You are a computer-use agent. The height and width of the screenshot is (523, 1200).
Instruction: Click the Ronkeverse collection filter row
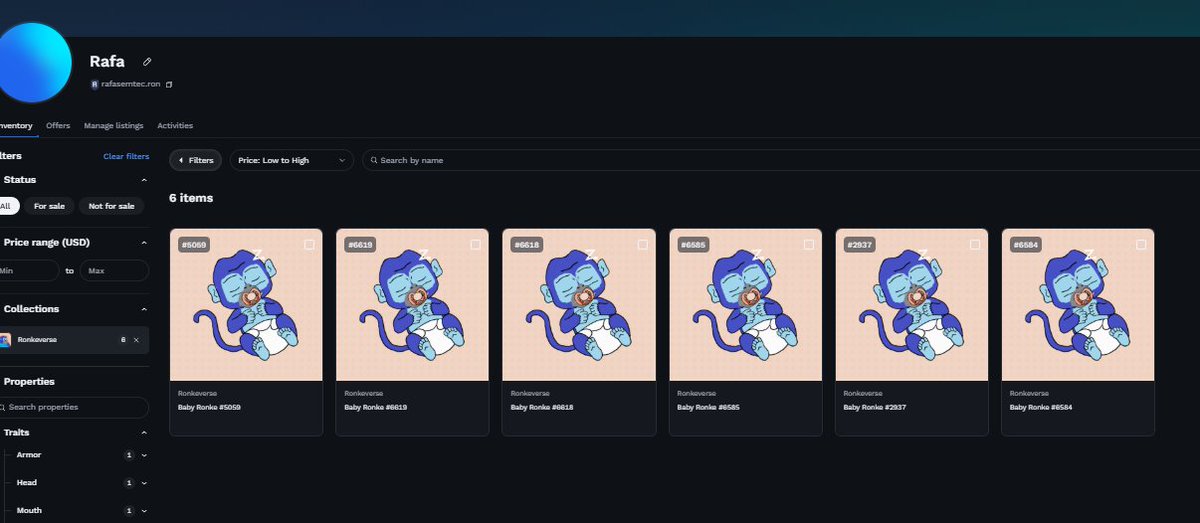[73, 340]
